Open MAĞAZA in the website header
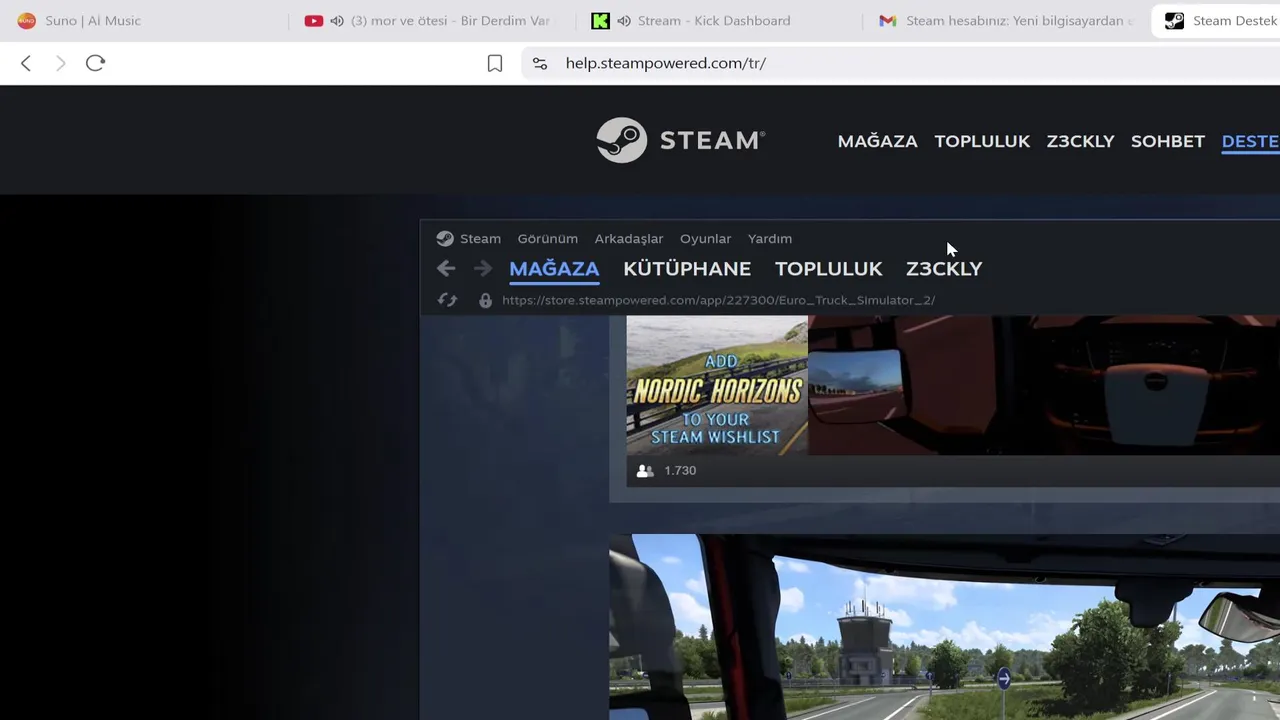This screenshot has height=720, width=1280. pos(877,141)
